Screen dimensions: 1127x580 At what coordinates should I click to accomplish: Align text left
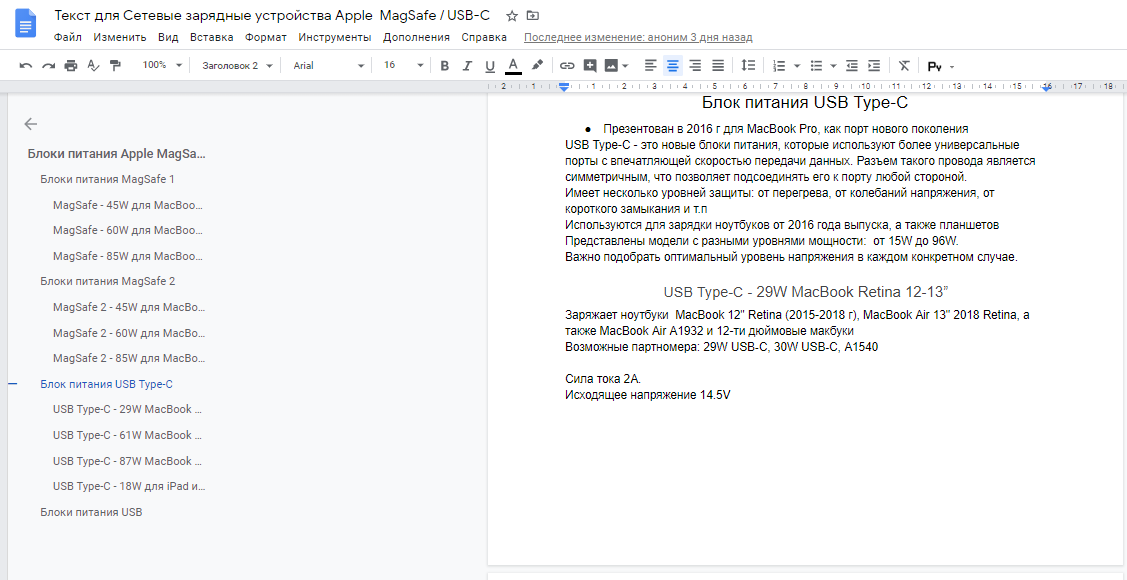click(650, 65)
